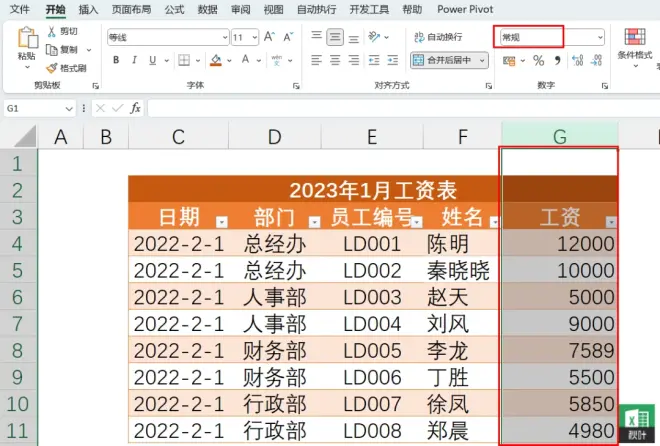Switch to Review (审阅) tab
The height and width of the screenshot is (446, 660).
pyautogui.click(x=240, y=9)
